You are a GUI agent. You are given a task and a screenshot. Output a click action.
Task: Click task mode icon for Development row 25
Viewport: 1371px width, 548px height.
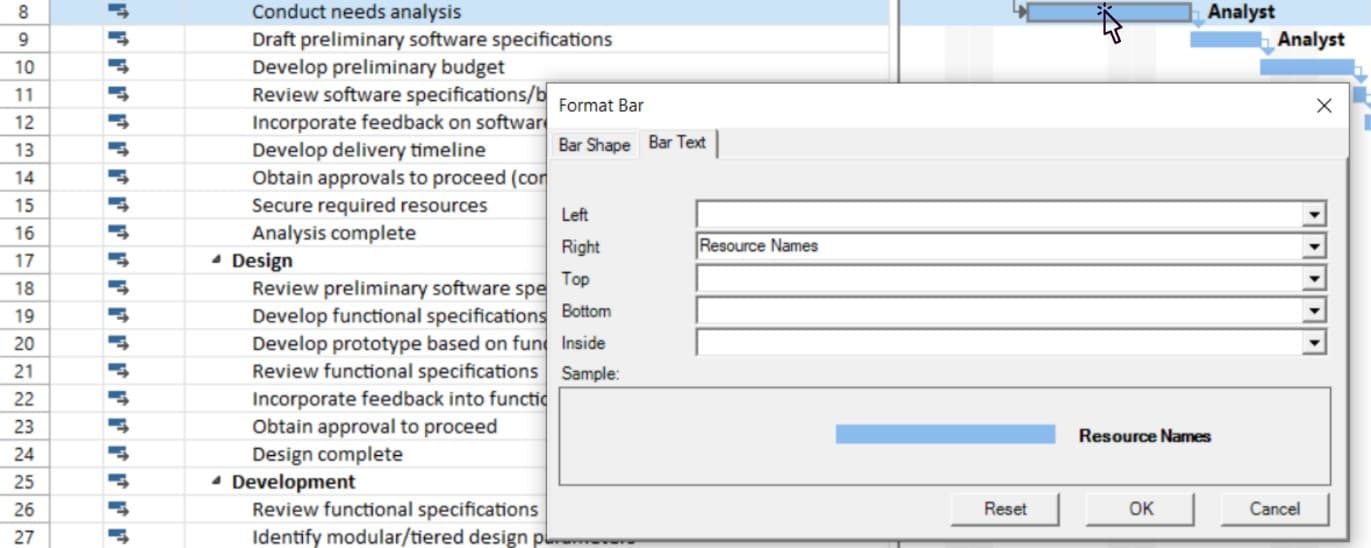[x=118, y=482]
